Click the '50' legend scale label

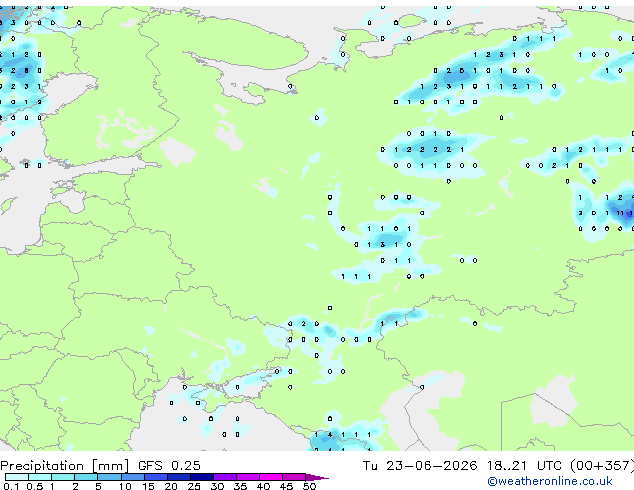click(x=310, y=486)
